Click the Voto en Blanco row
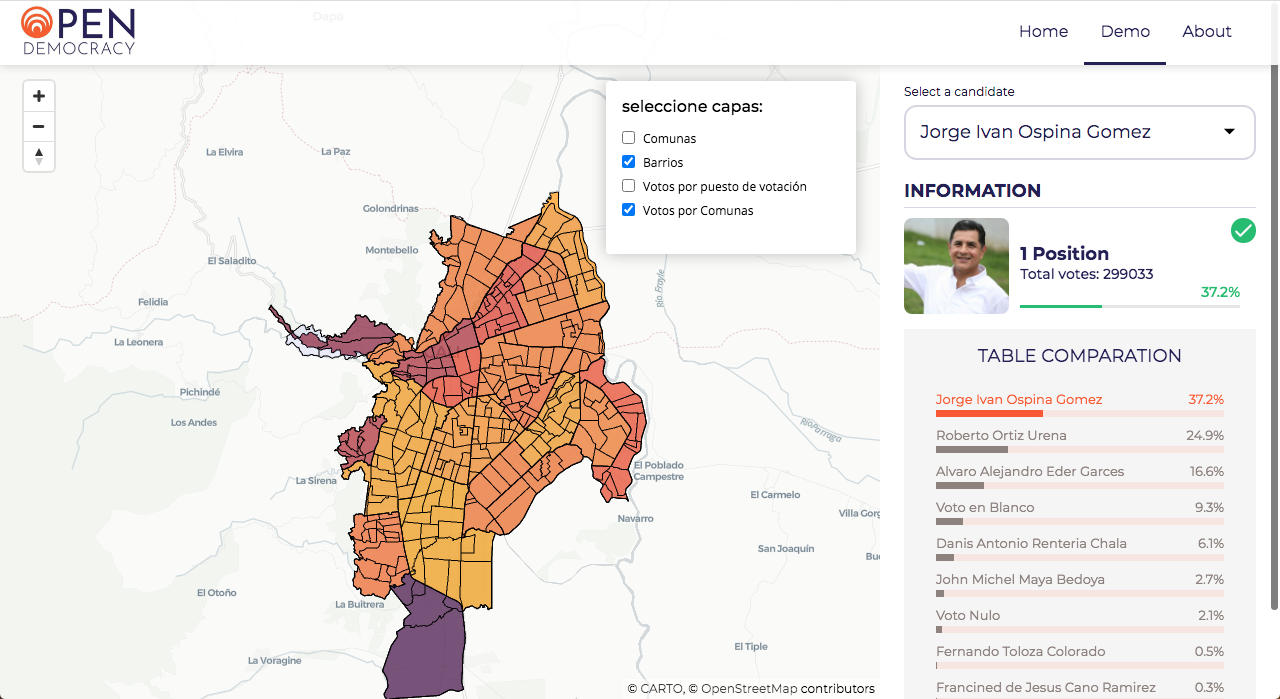 click(x=1080, y=512)
